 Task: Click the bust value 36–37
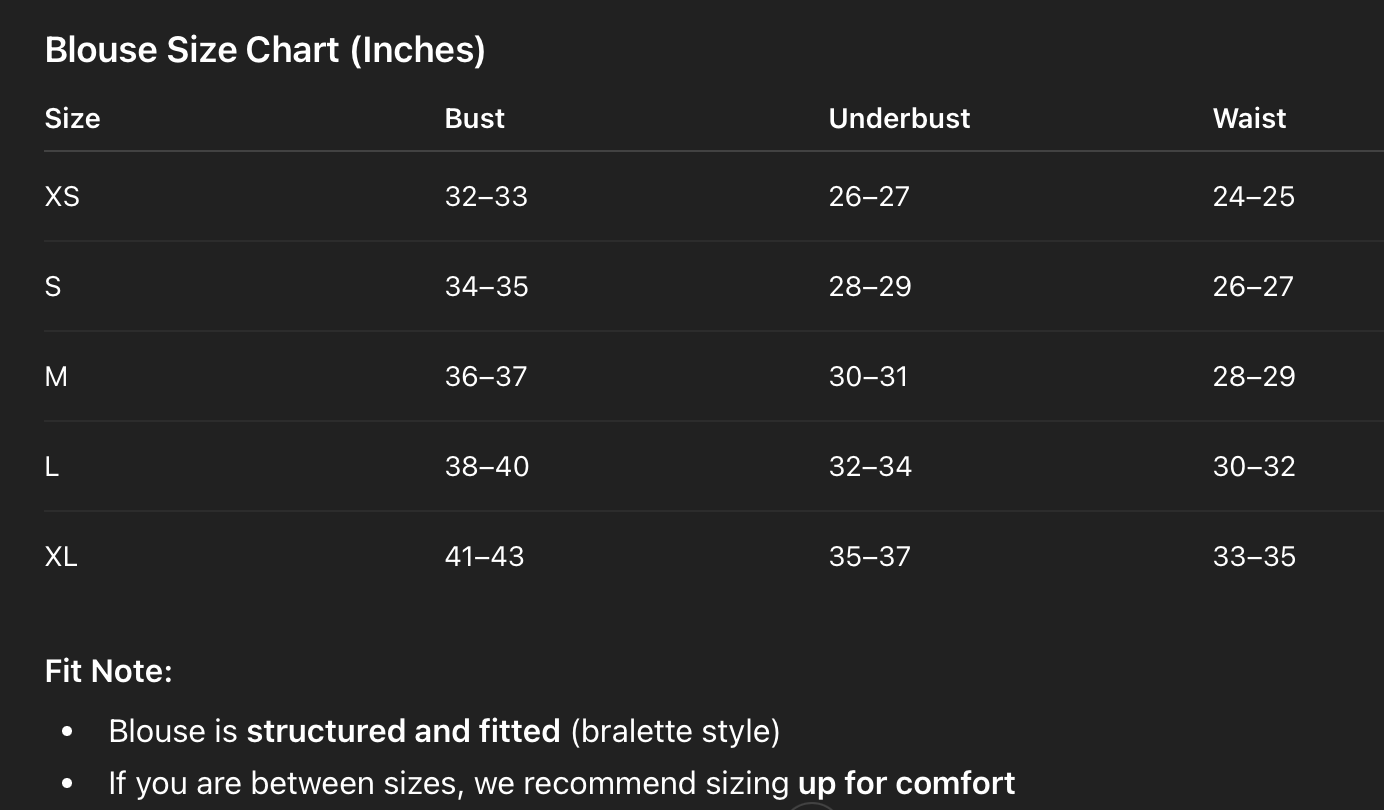click(x=486, y=376)
